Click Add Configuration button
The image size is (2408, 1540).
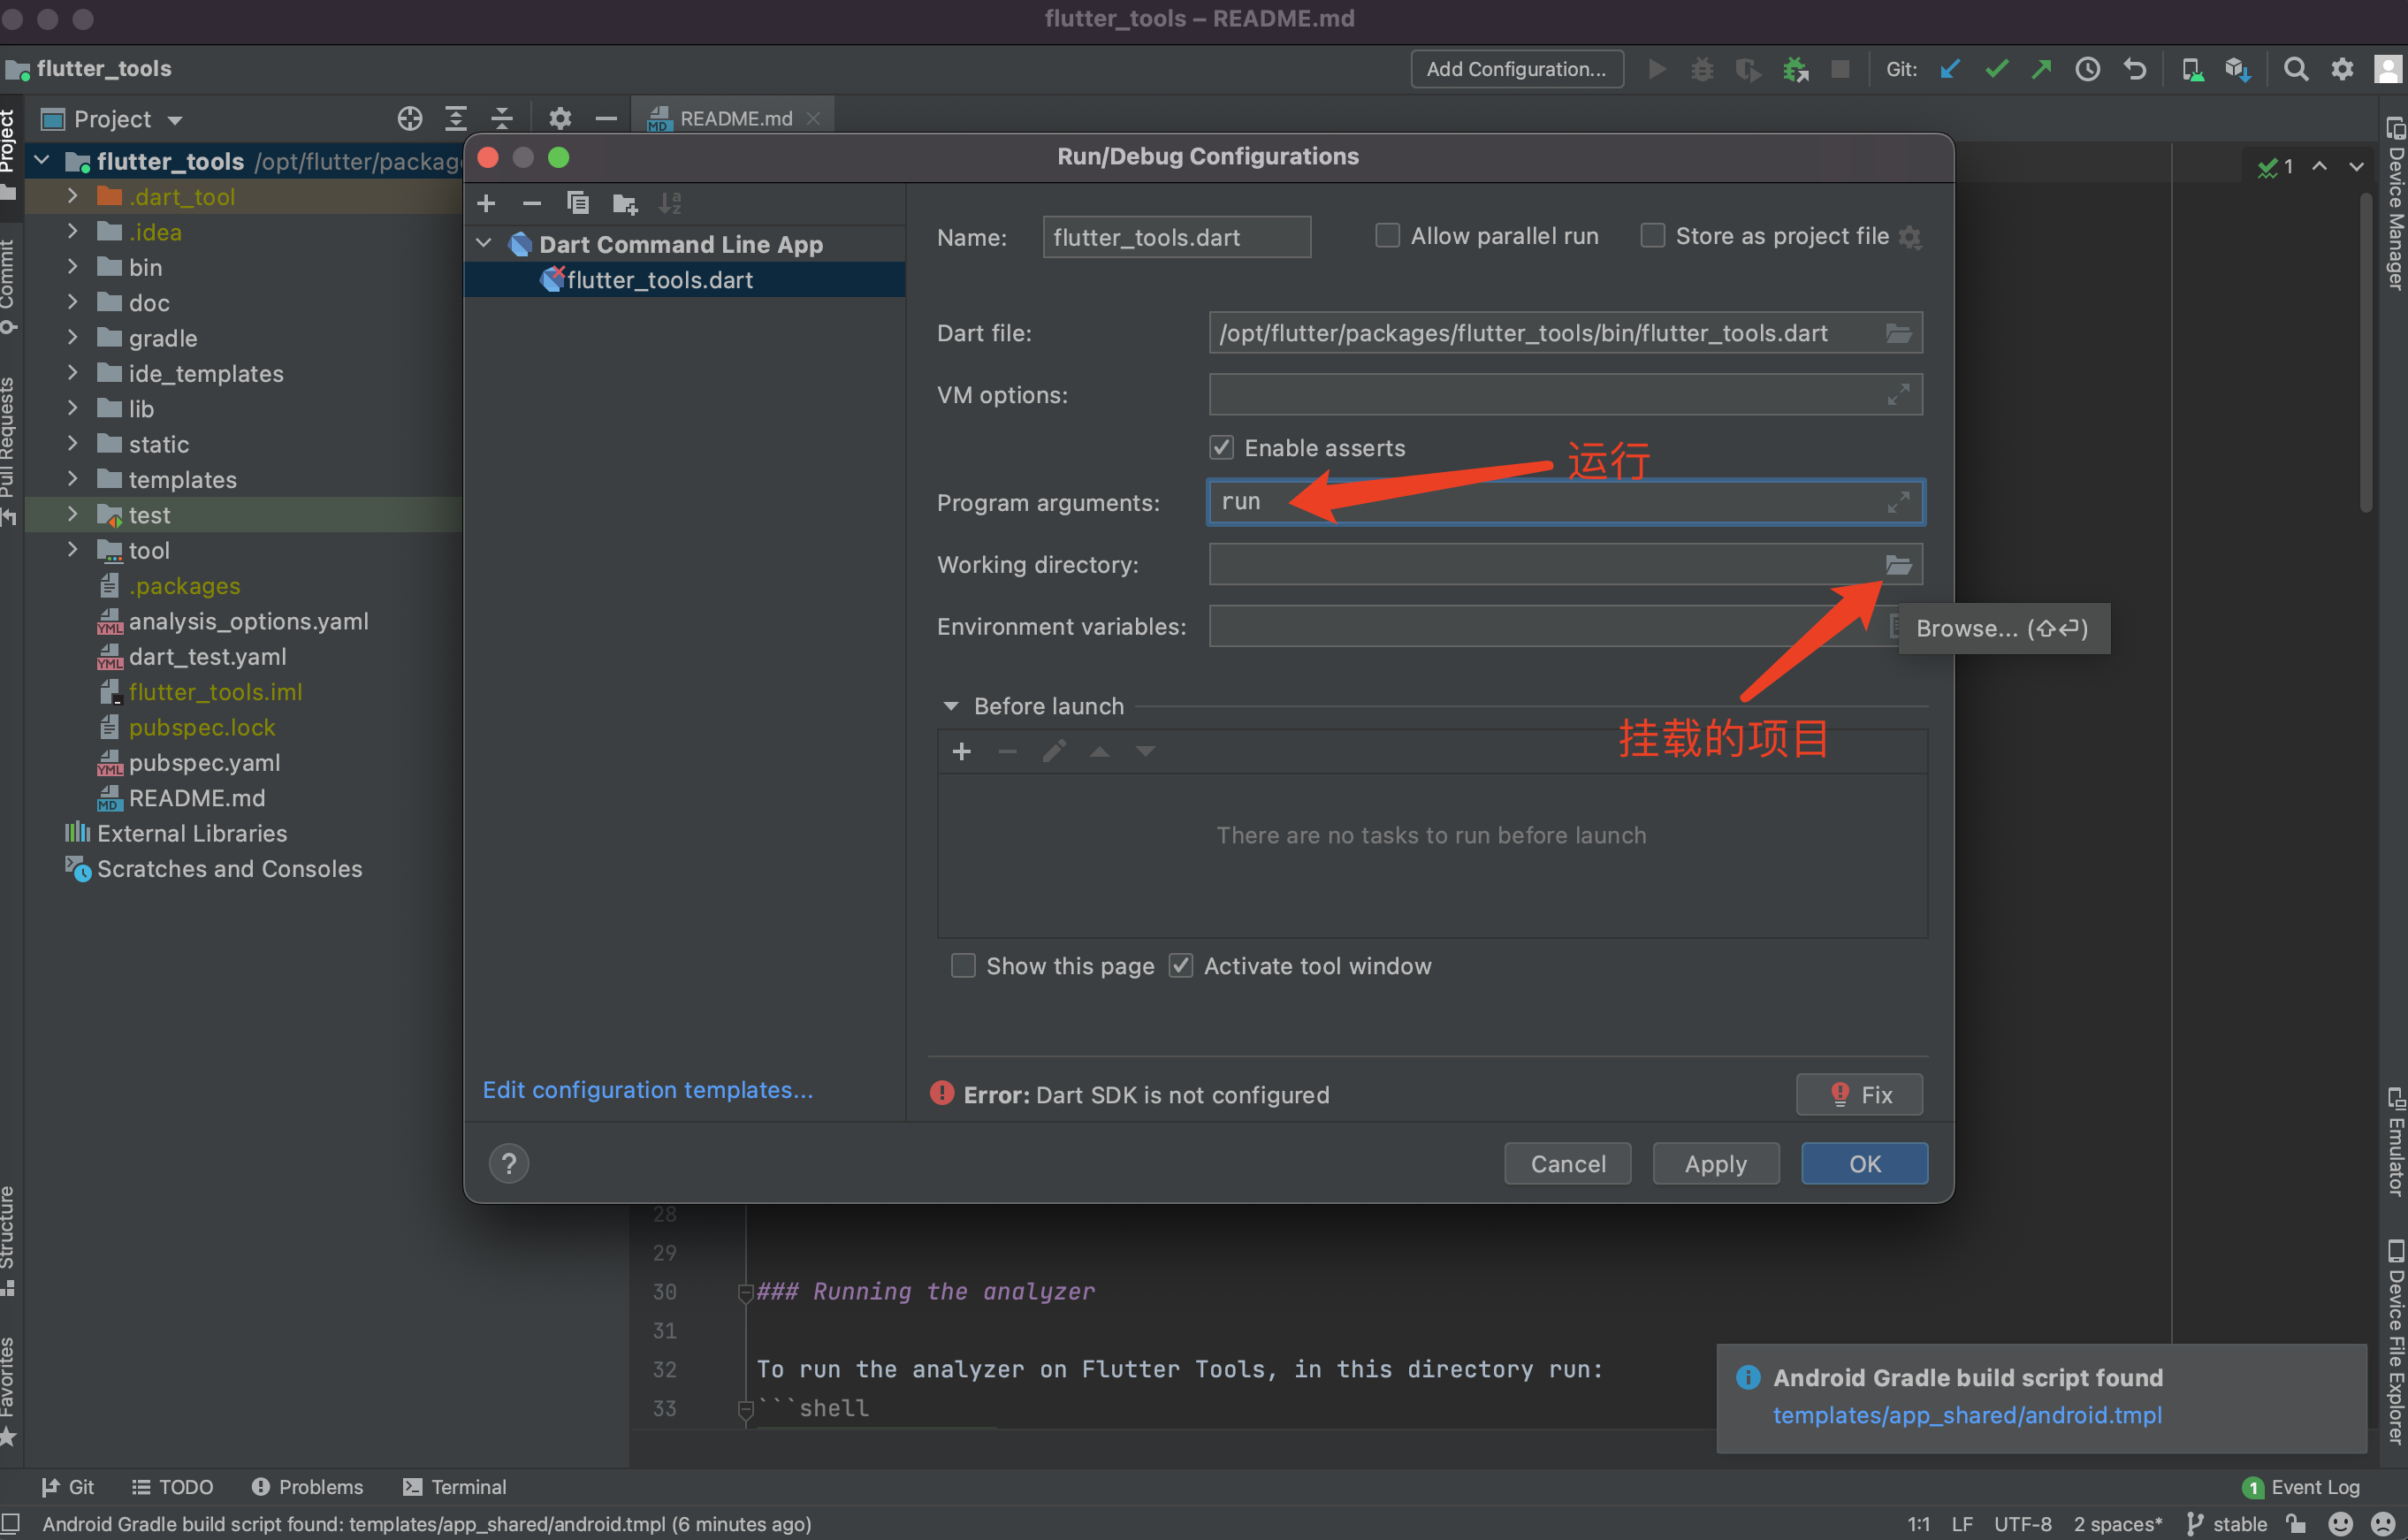pyautogui.click(x=1516, y=69)
